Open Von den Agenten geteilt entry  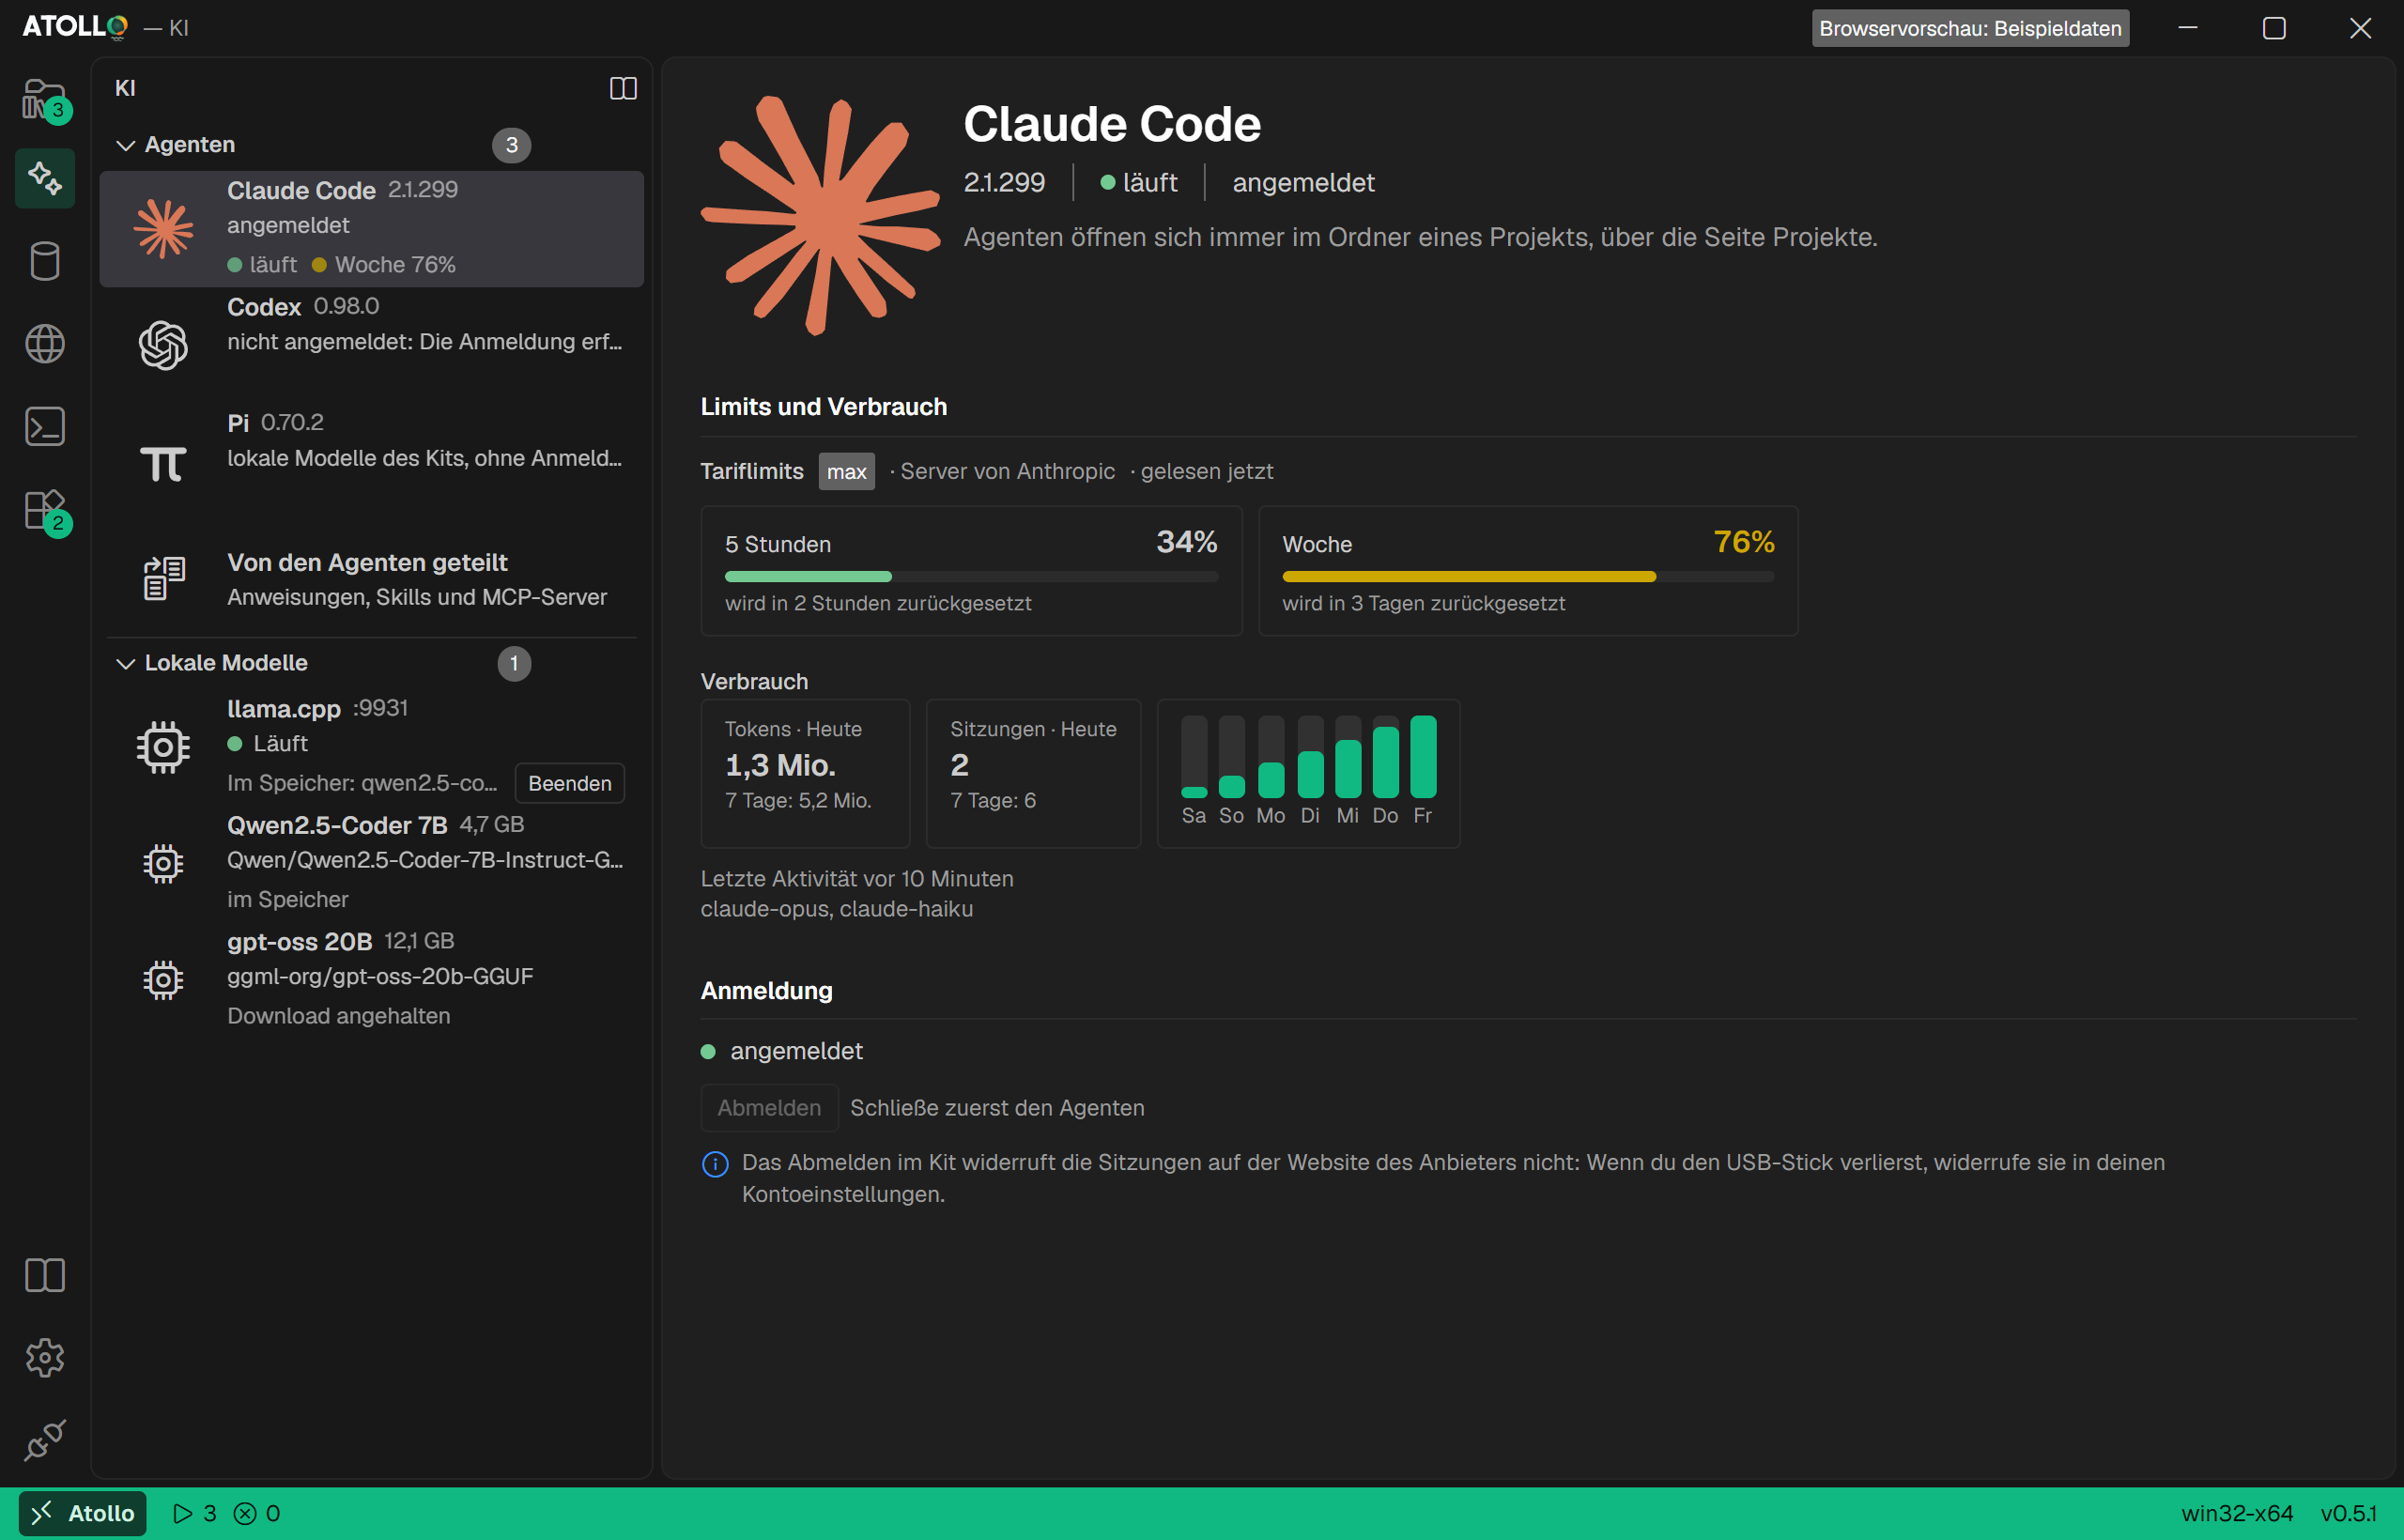(372, 579)
